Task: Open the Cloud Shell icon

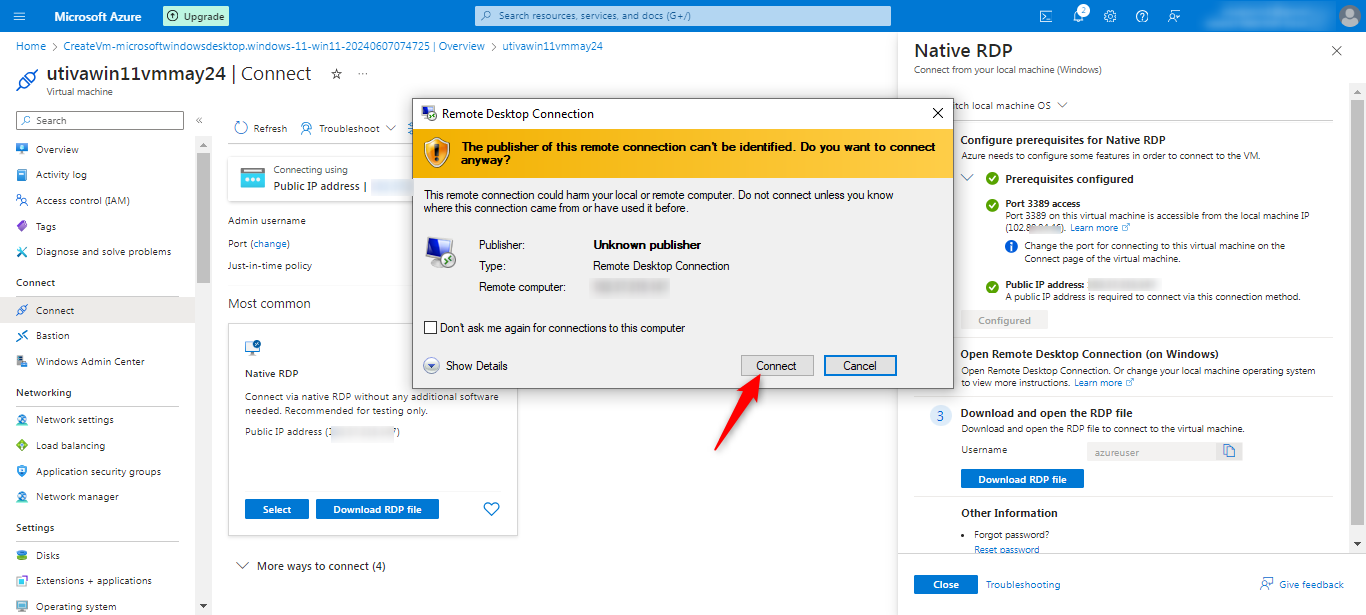Action: [x=1046, y=16]
